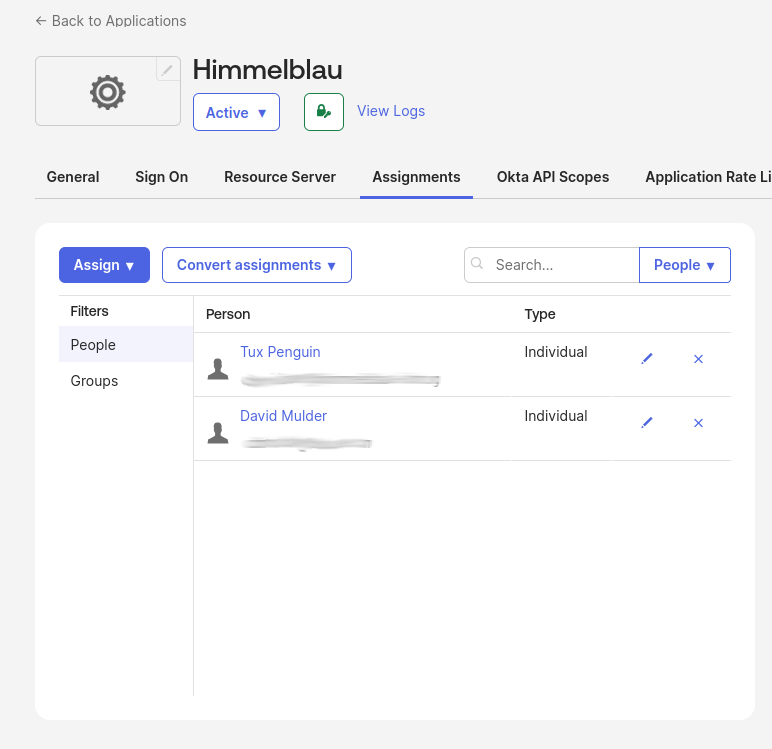The width and height of the screenshot is (772, 749).
Task: Click the search magnifier icon
Action: click(x=477, y=263)
